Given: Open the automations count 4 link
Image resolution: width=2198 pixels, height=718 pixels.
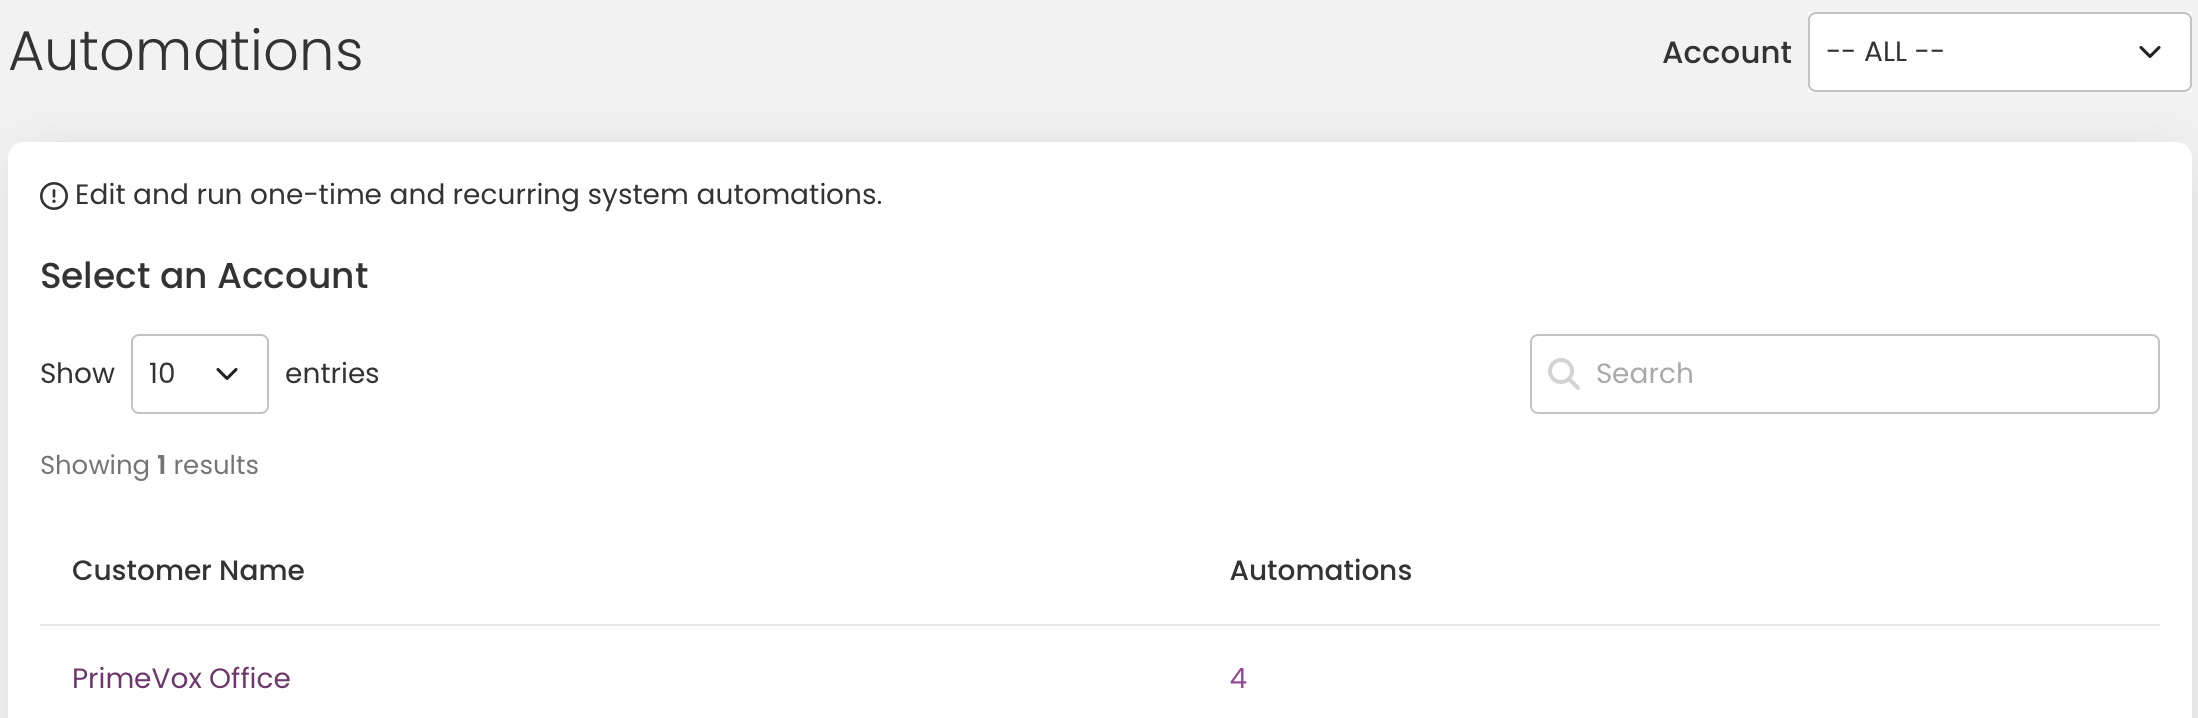Looking at the screenshot, I should coord(1238,678).
